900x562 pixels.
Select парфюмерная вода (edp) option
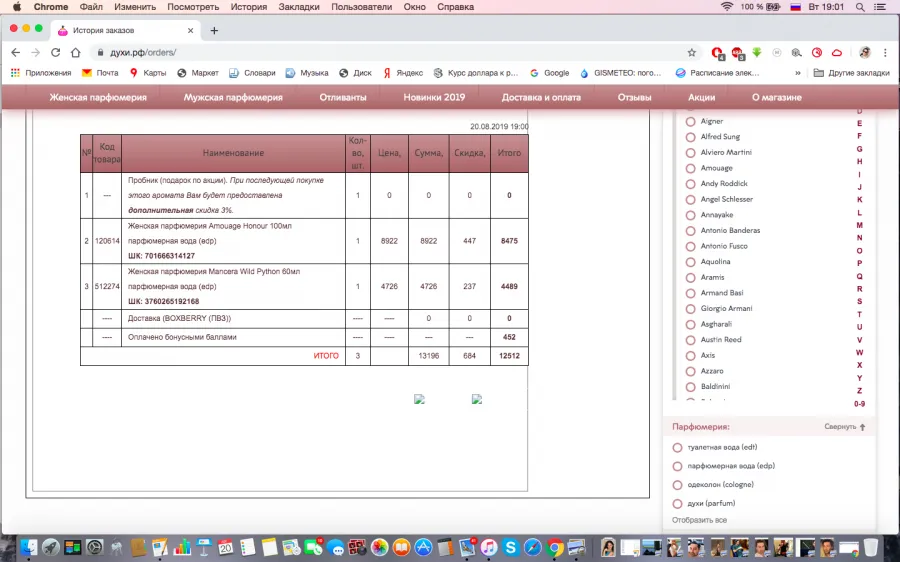click(677, 466)
